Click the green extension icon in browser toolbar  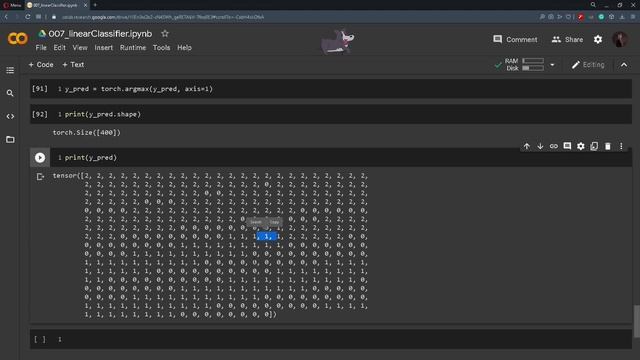[601, 17]
